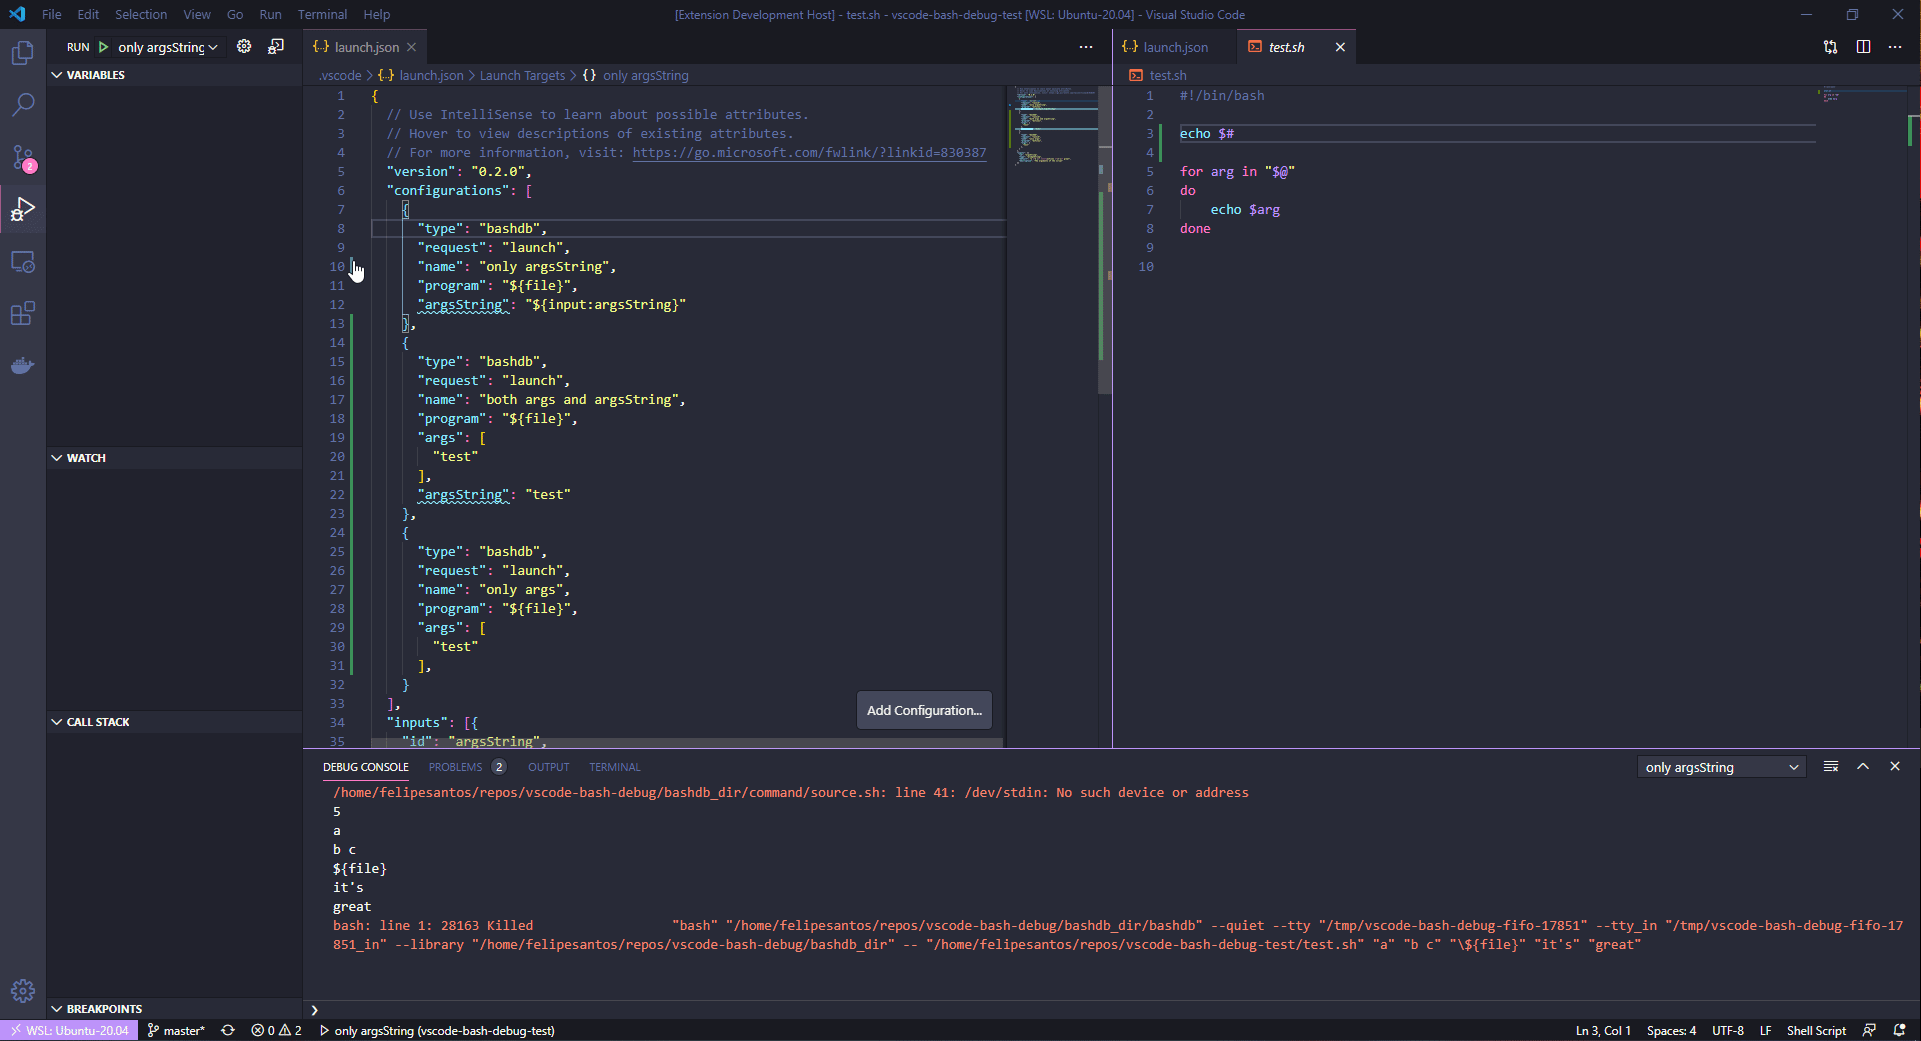Open the Explorer view in activity bar
Viewport: 1921px width, 1041px height.
coord(22,52)
